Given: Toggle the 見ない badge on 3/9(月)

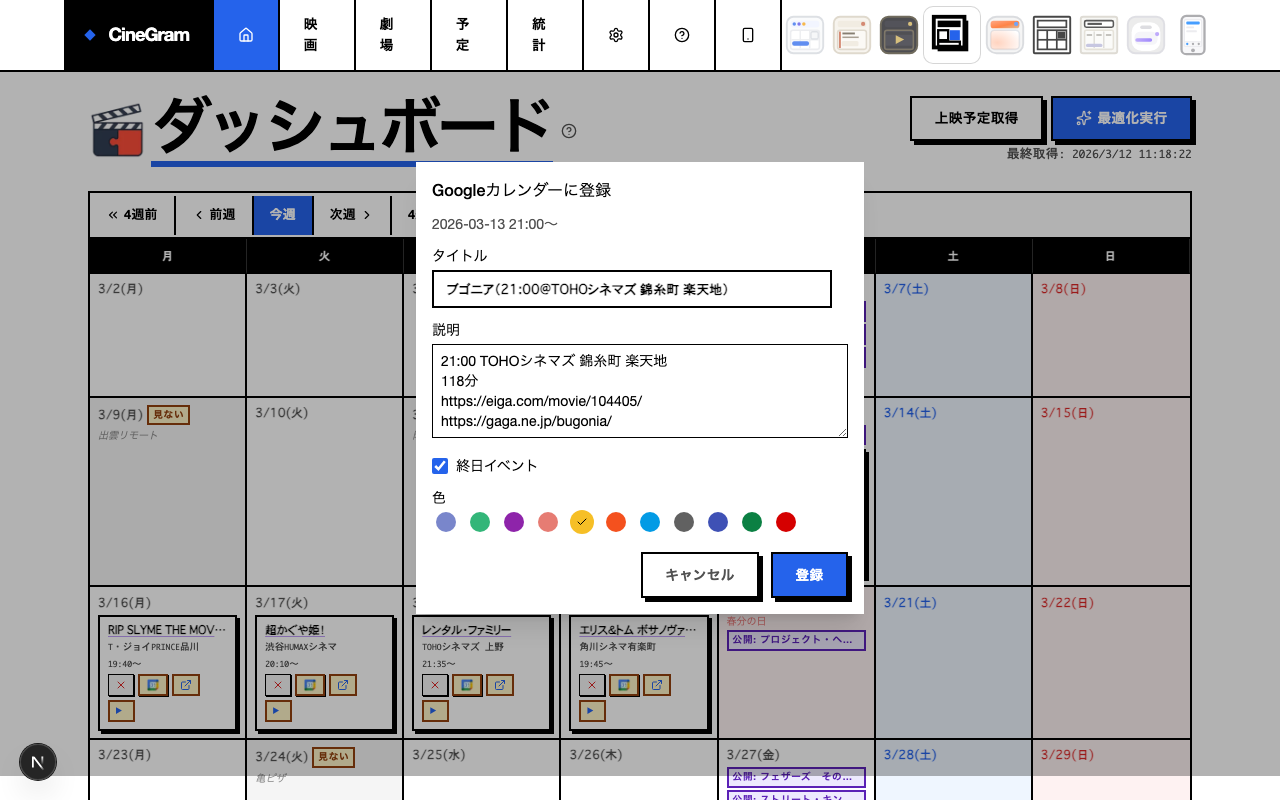Looking at the screenshot, I should 168,414.
